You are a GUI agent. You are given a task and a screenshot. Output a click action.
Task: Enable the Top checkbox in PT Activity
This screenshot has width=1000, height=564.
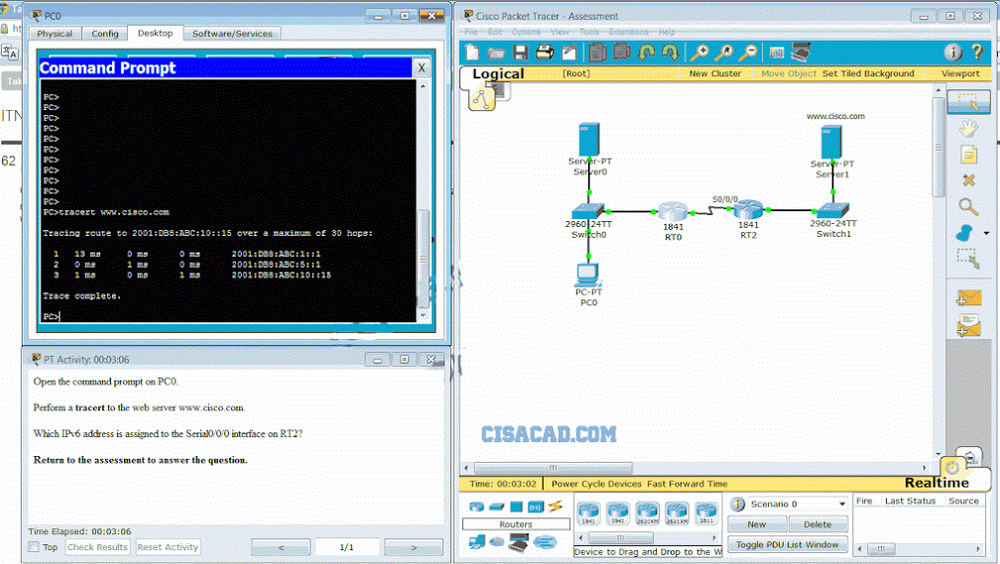pyautogui.click(x=35, y=547)
